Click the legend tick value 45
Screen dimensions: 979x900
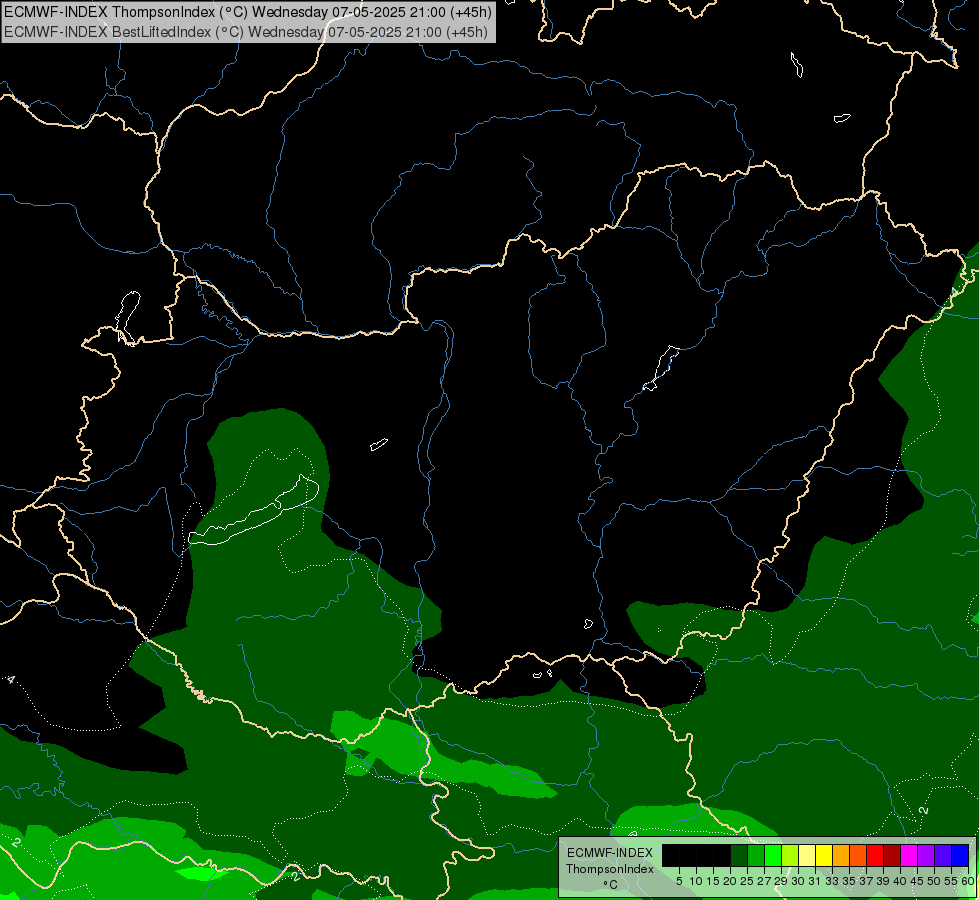[x=917, y=881]
